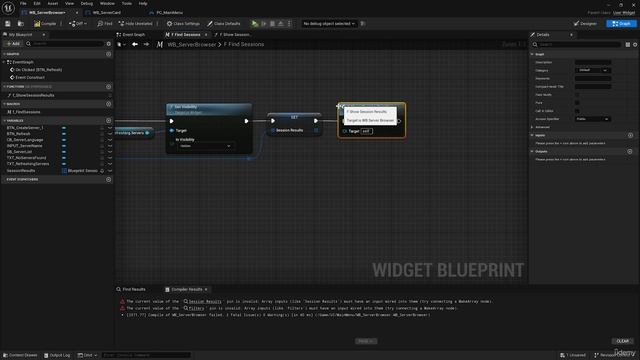Screen dimensions: 640x360
Task: Open the Access Specifier dropdown
Action: pyautogui.click(x=593, y=119)
